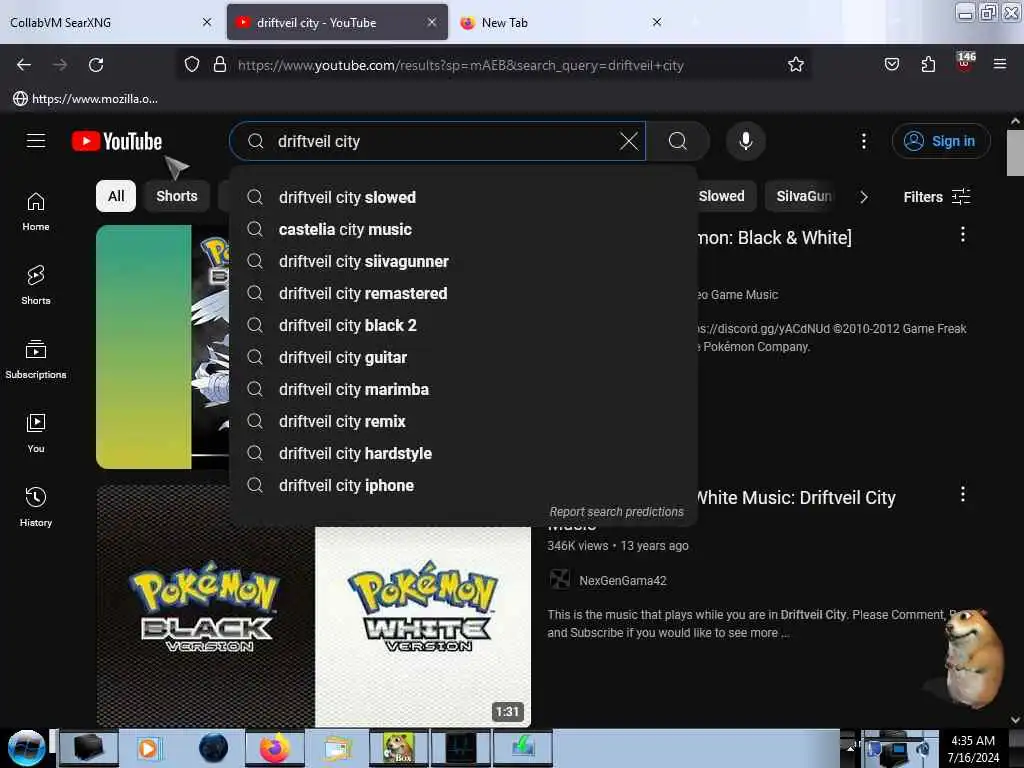1024x768 pixels.
Task: Choose suggestion driftveil city slowed
Action: click(x=463, y=197)
